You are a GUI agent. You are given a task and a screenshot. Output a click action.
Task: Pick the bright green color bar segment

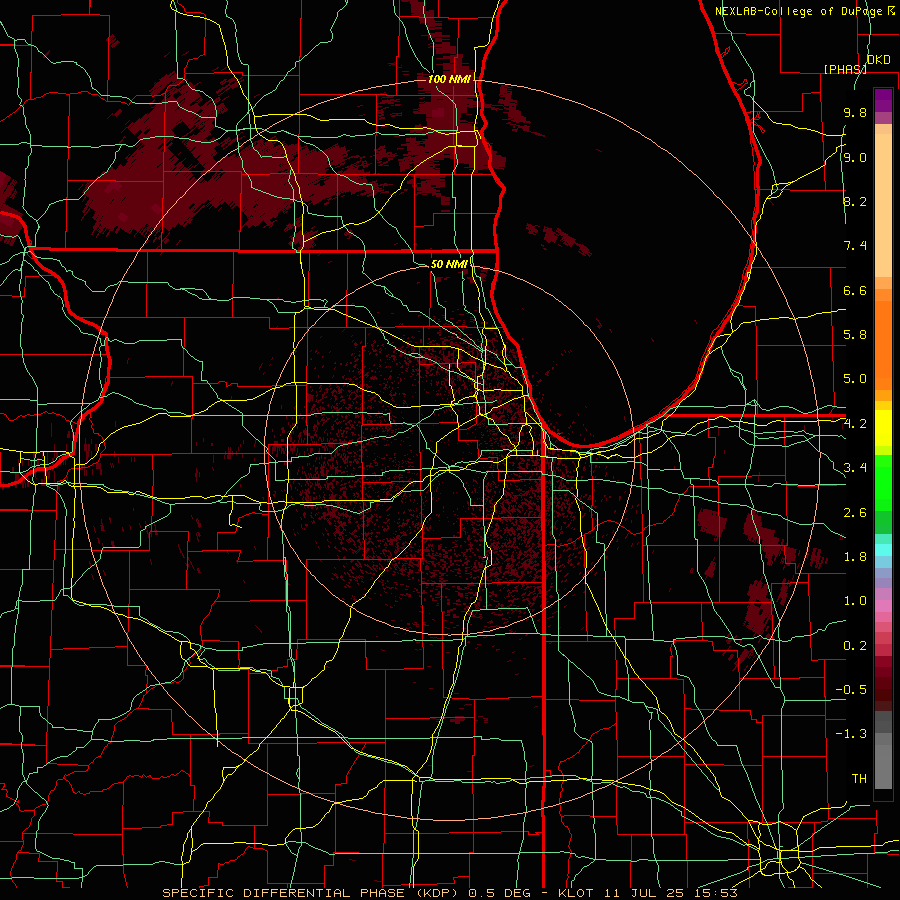coord(883,483)
